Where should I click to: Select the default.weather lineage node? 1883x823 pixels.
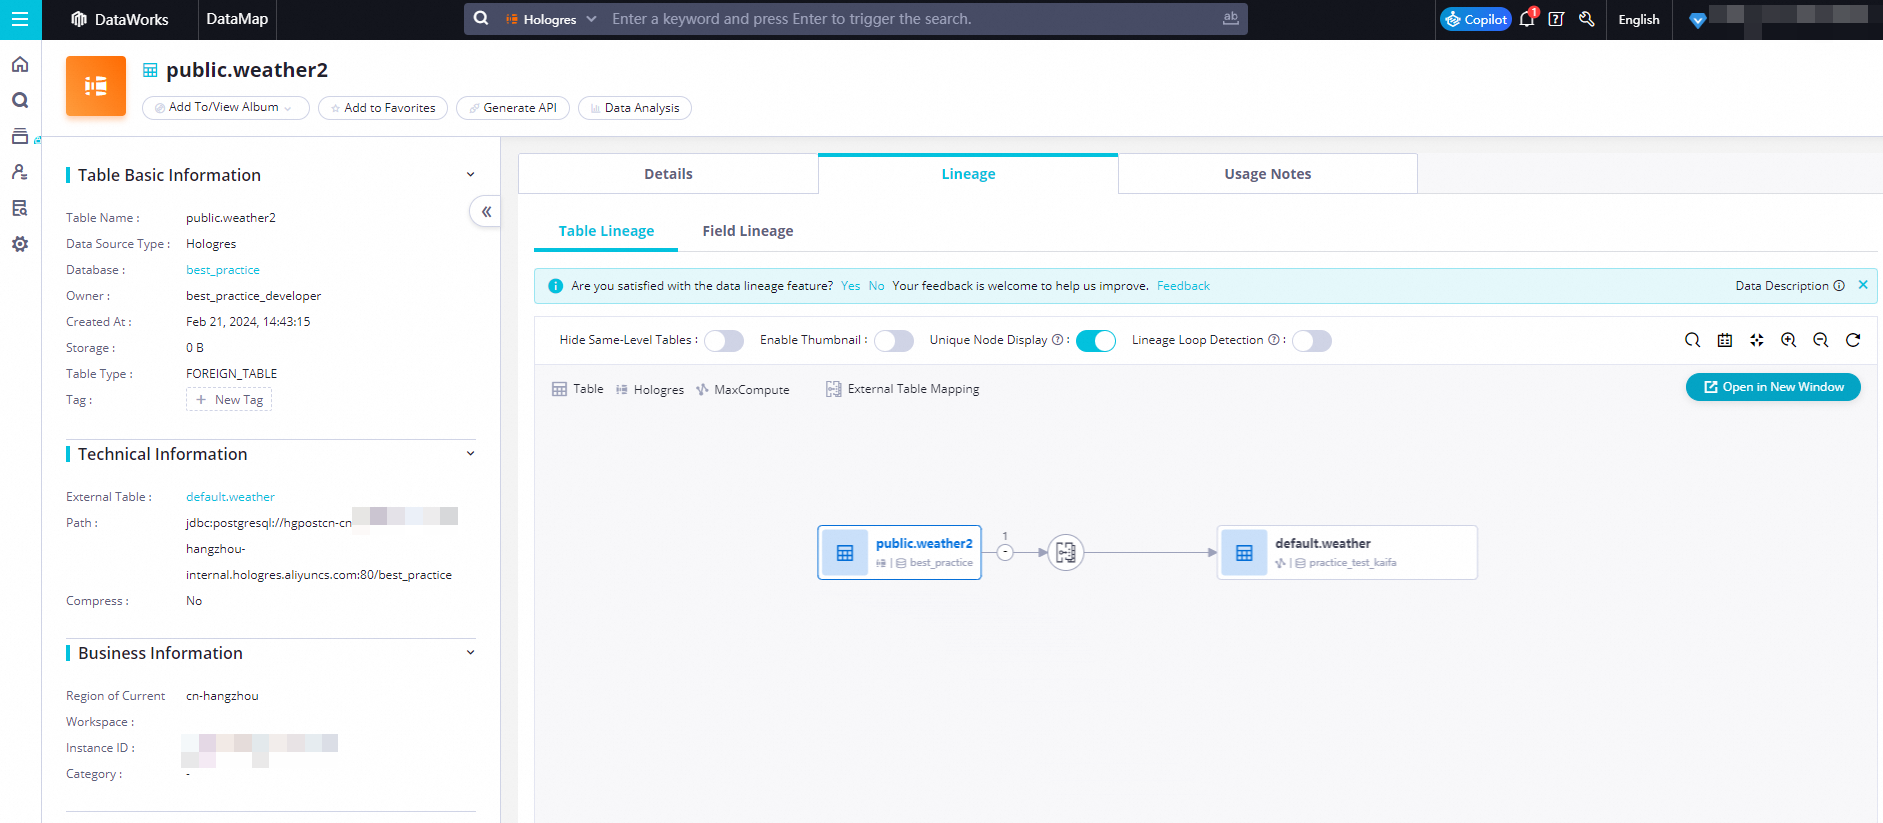click(x=1347, y=552)
